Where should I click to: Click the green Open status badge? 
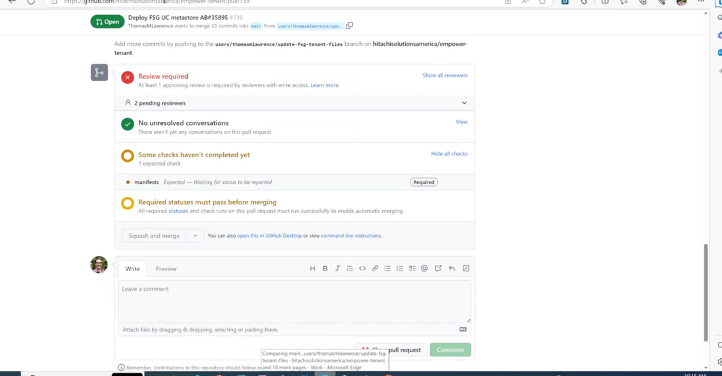tap(107, 22)
